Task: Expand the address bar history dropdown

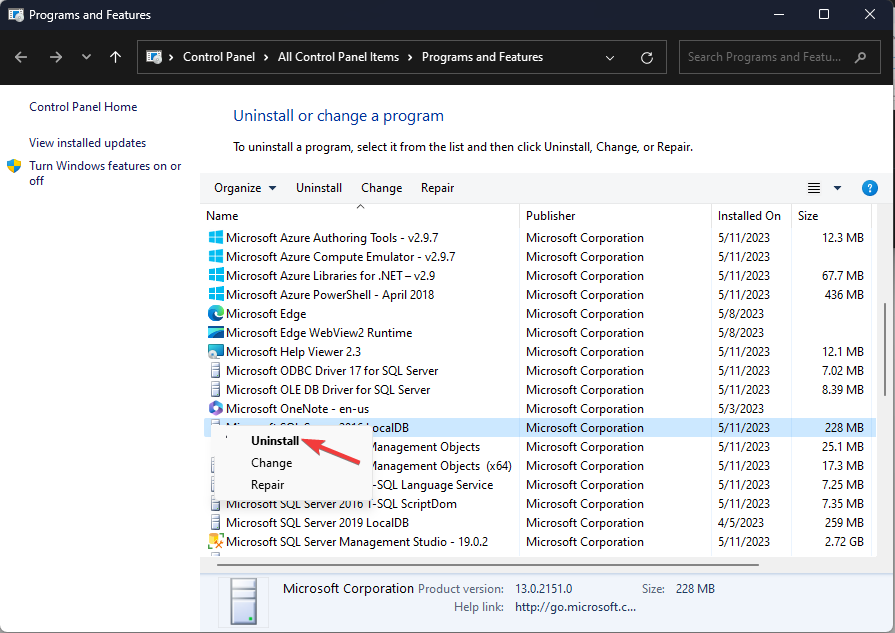Action: pyautogui.click(x=610, y=57)
